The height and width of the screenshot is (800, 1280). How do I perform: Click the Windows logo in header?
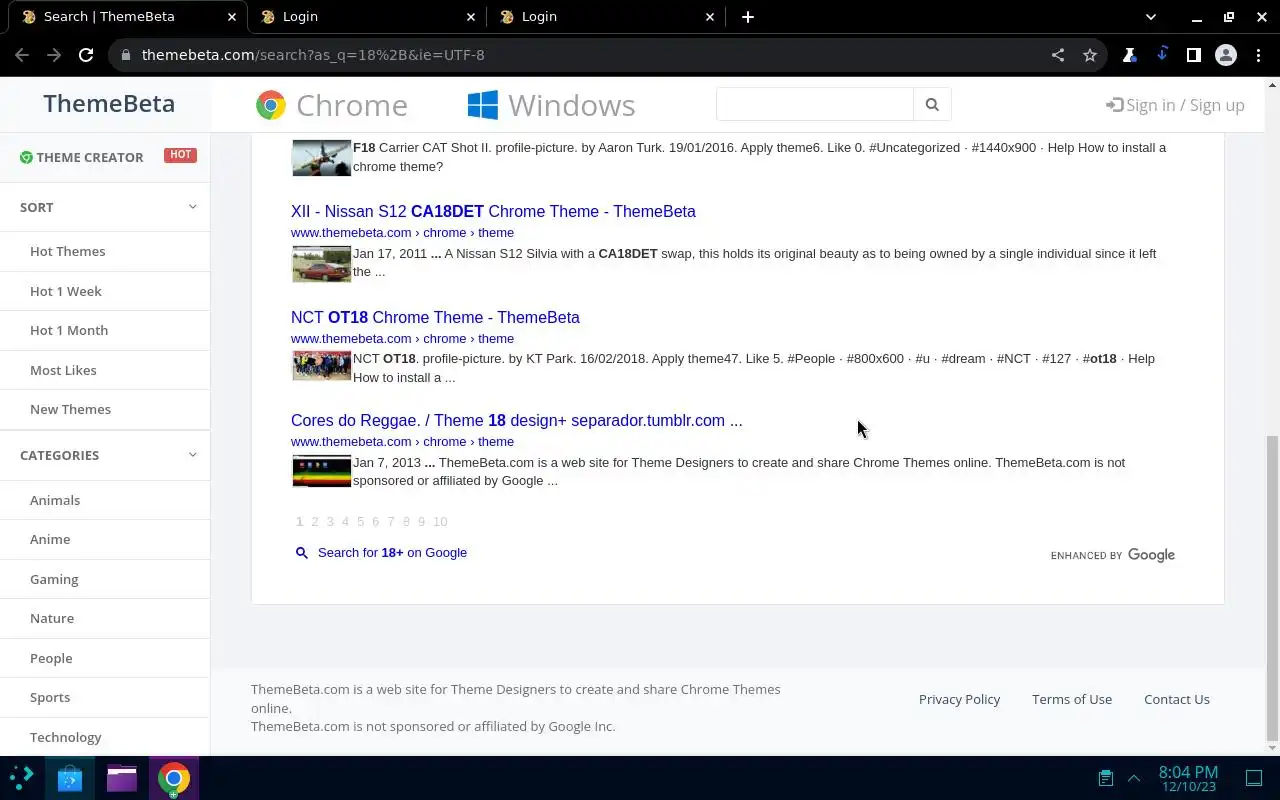click(x=483, y=105)
